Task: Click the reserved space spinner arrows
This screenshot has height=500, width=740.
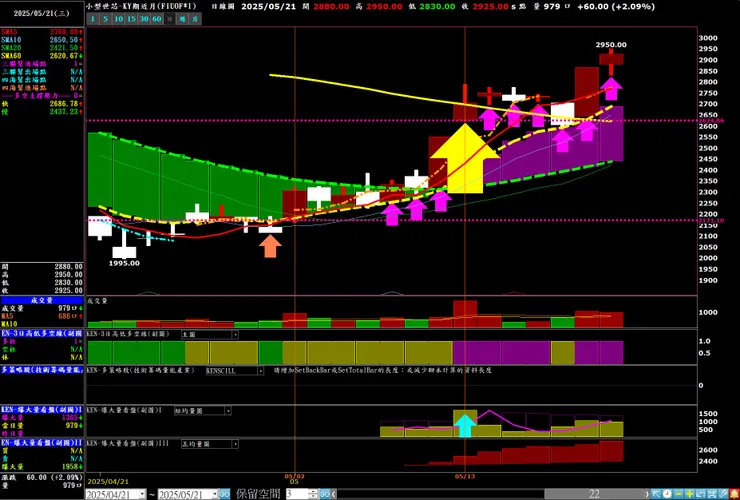Action: coord(314,494)
